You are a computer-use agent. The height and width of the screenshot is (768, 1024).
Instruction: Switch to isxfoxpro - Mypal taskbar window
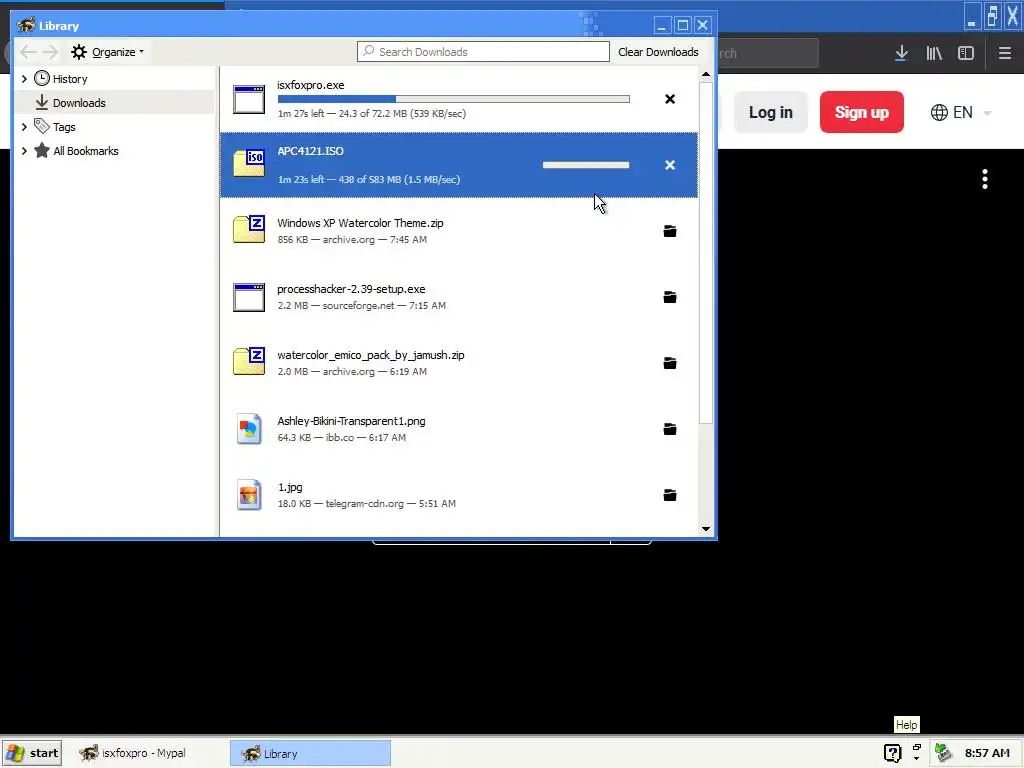point(135,753)
